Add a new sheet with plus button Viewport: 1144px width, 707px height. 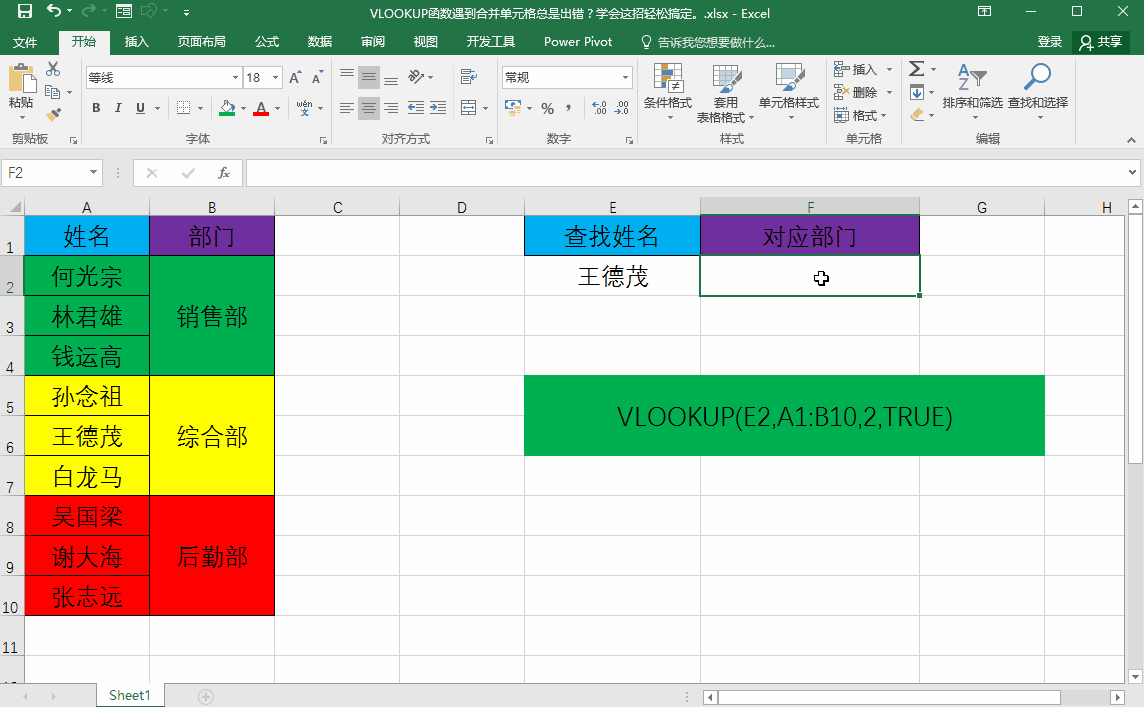[x=206, y=697]
